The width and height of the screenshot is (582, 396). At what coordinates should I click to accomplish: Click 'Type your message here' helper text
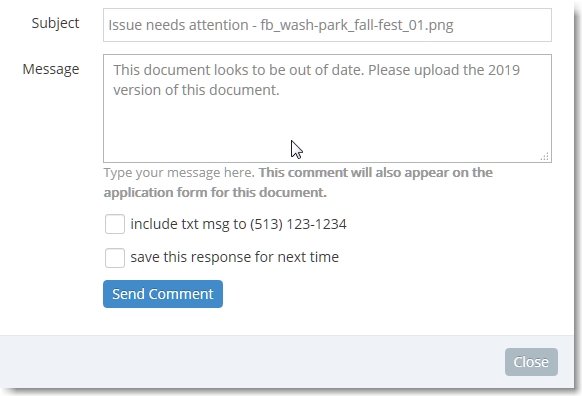[x=179, y=173]
